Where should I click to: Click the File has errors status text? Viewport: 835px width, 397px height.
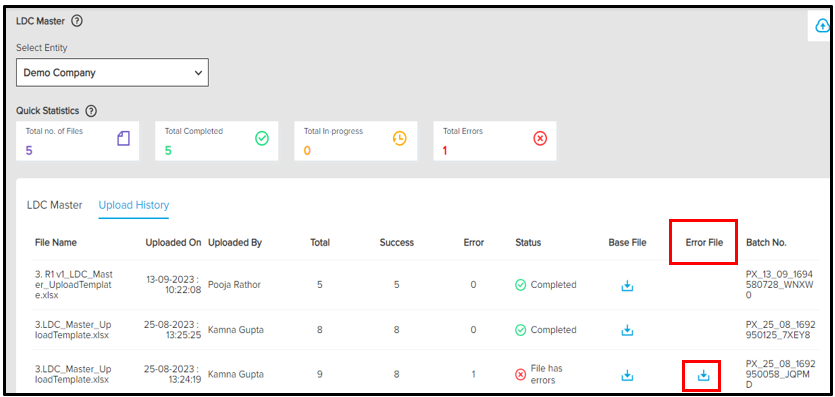(x=546, y=375)
